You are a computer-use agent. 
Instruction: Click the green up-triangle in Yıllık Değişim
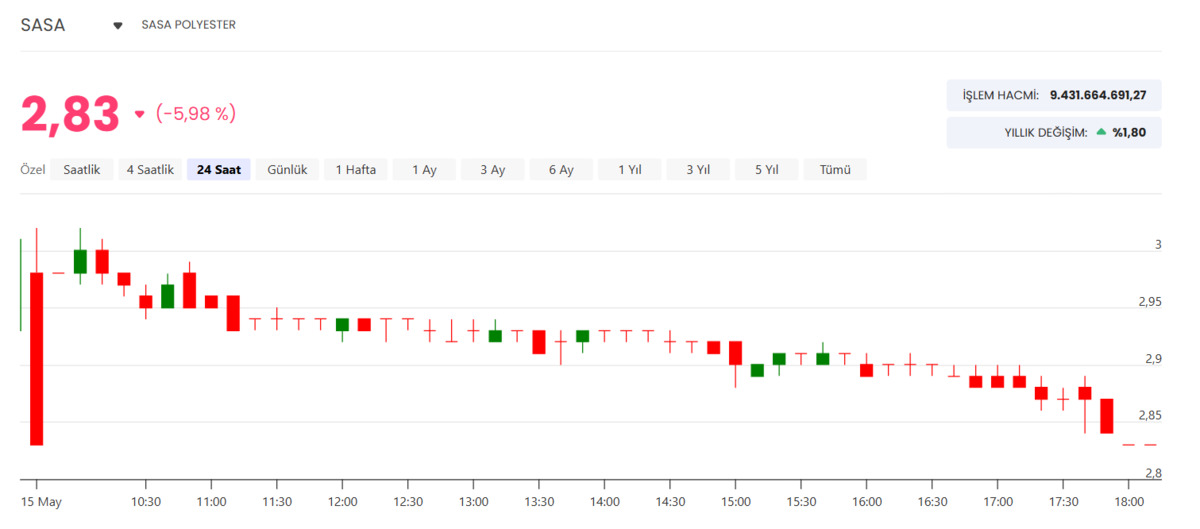click(1101, 132)
